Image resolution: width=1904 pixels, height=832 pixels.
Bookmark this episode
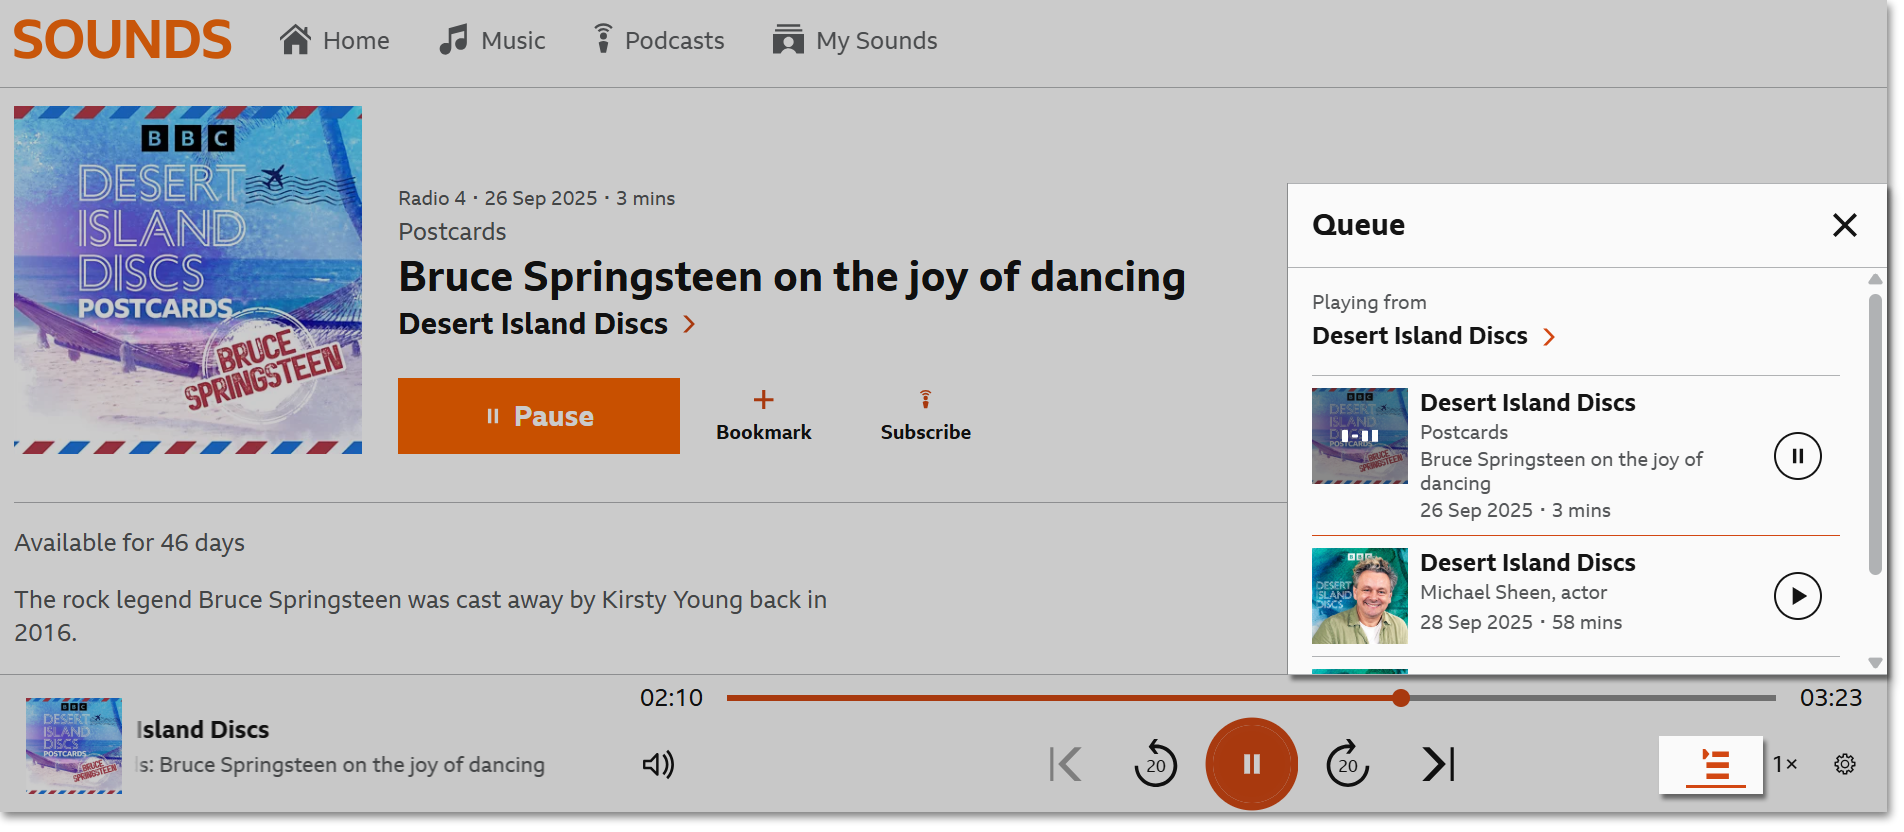pos(764,416)
